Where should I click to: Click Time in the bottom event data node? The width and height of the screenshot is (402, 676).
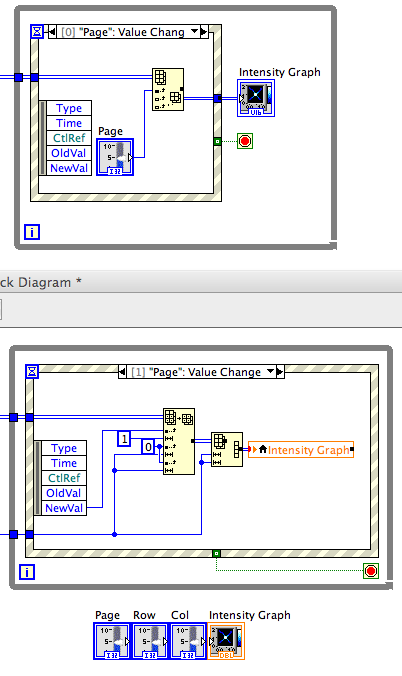coord(64,463)
